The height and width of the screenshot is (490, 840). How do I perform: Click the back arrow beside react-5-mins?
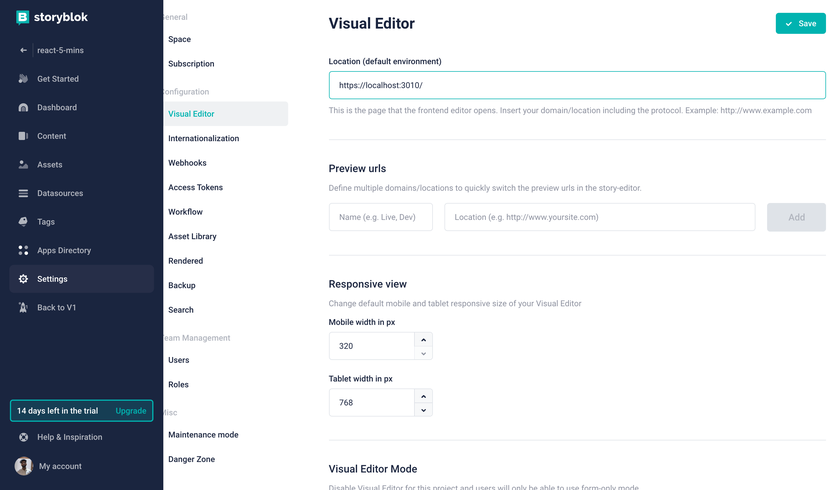pyautogui.click(x=23, y=50)
